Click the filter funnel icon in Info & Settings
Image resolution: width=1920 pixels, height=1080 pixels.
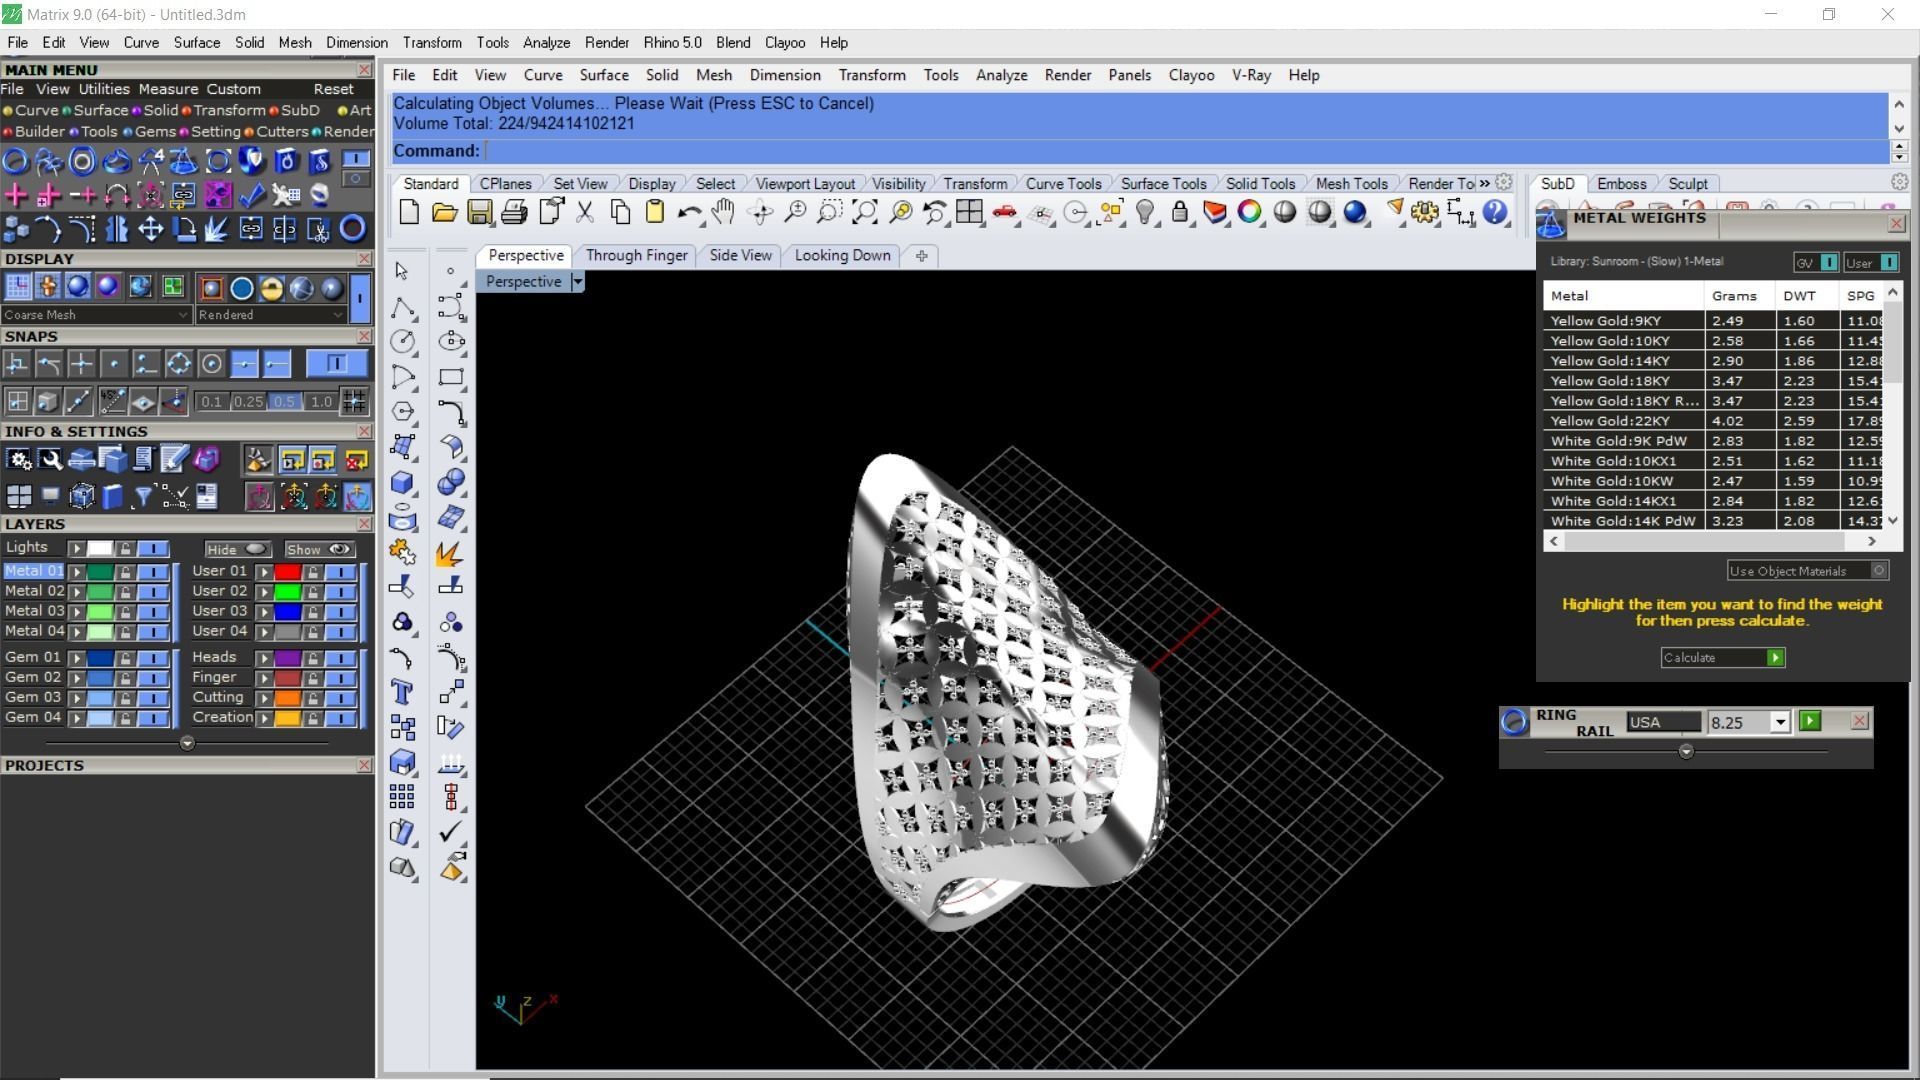[x=143, y=496]
